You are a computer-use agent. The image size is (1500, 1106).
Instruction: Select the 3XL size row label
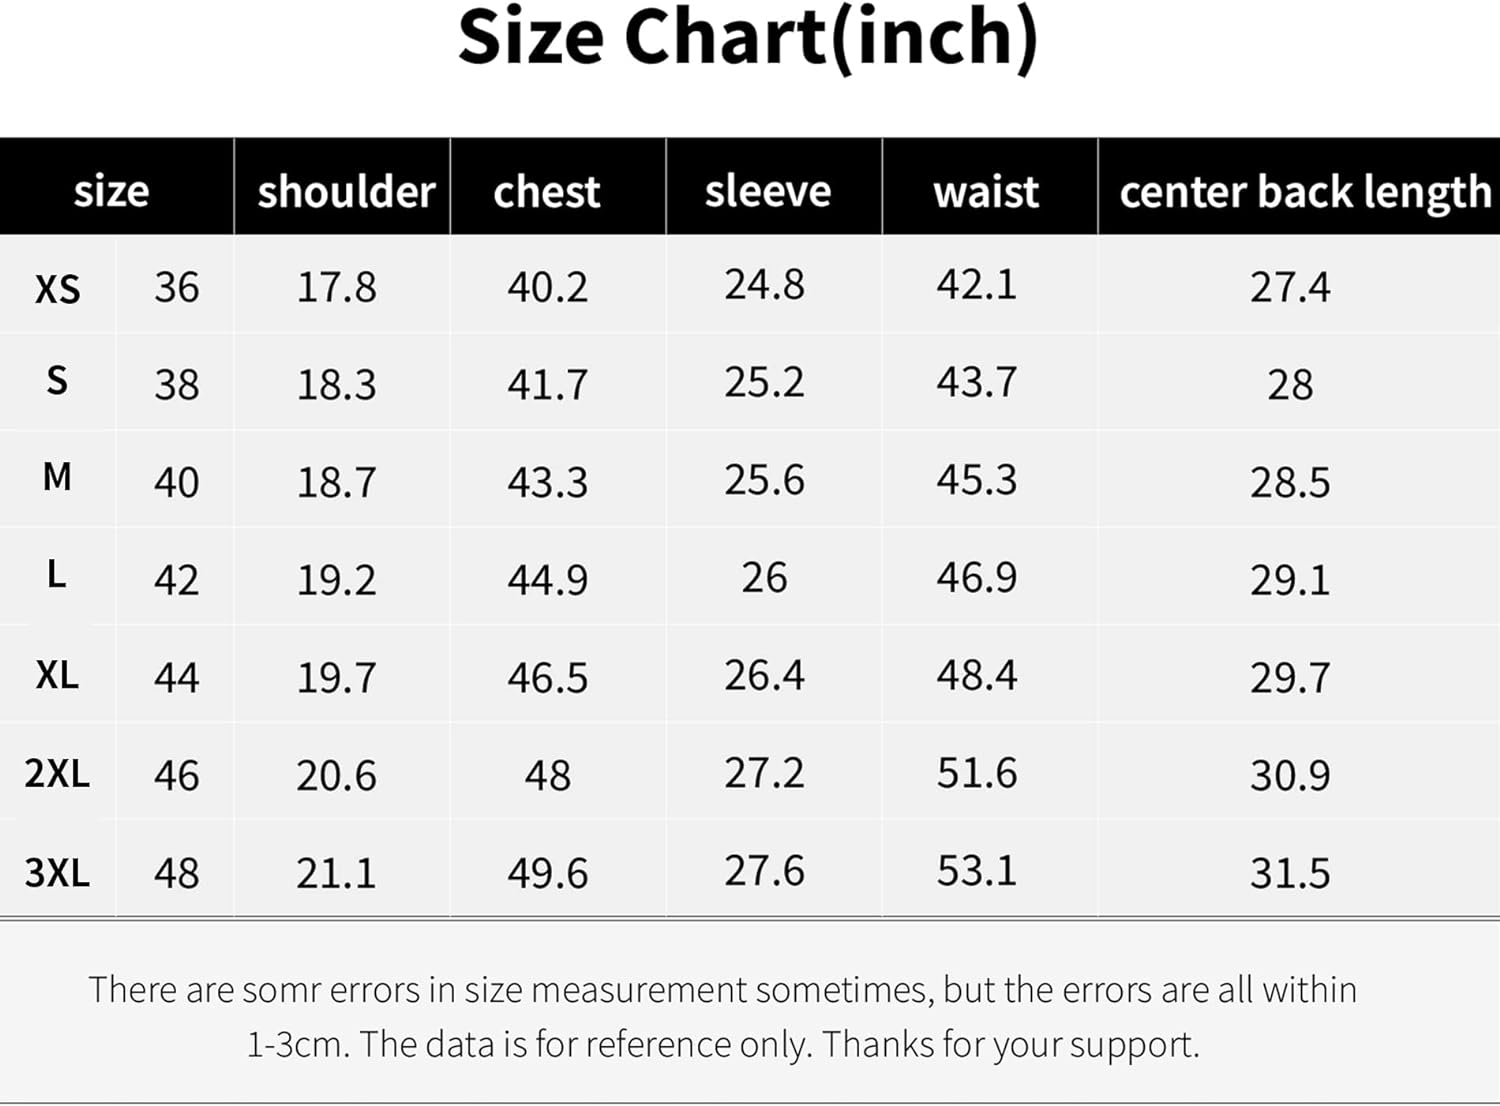coord(57,873)
